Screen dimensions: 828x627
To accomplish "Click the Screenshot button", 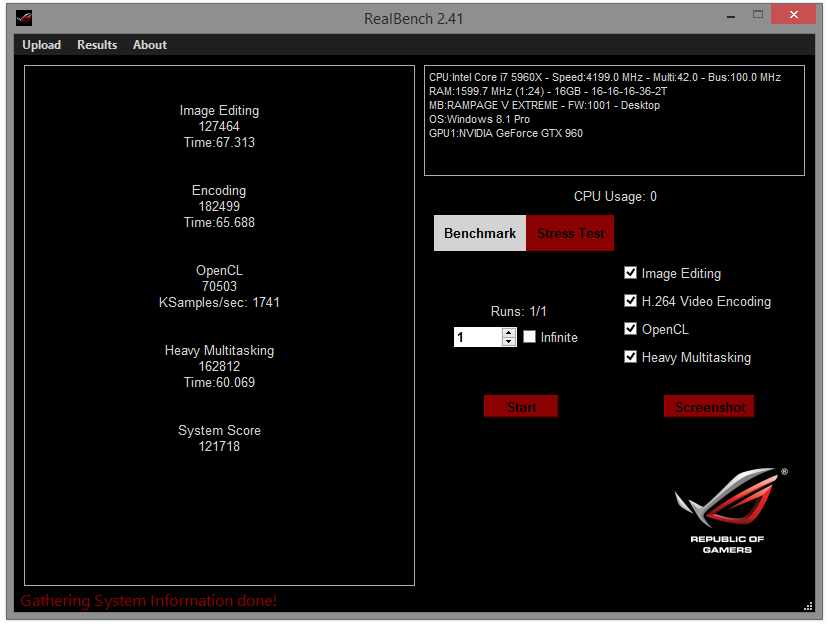I will point(709,407).
